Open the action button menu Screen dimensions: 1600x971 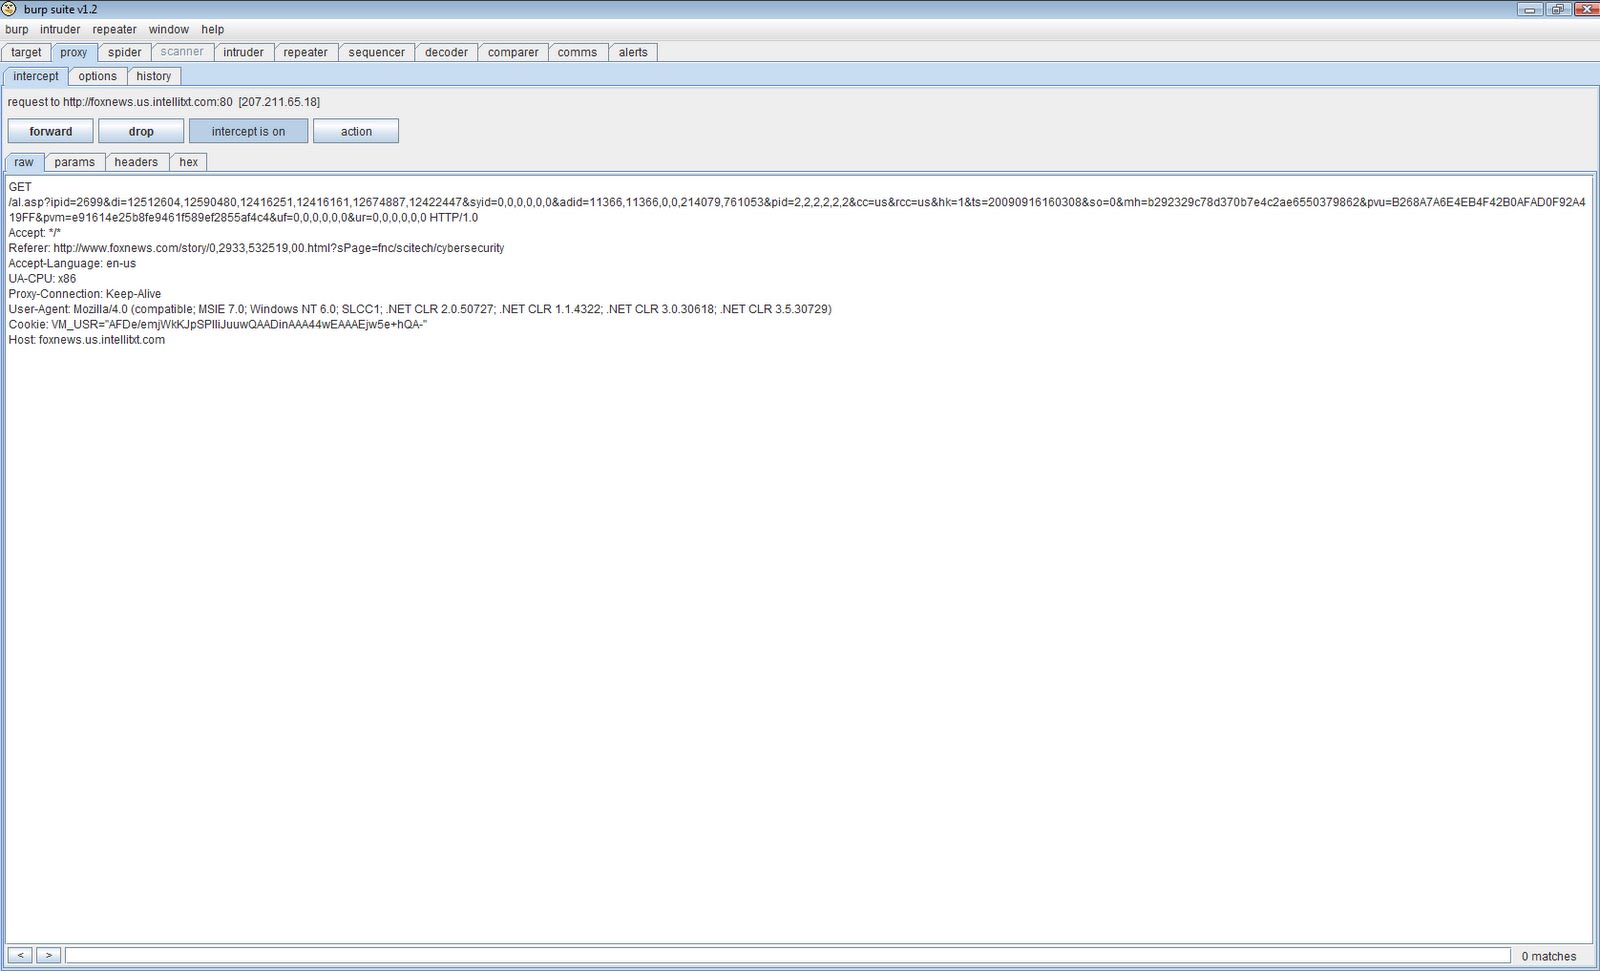[356, 131]
